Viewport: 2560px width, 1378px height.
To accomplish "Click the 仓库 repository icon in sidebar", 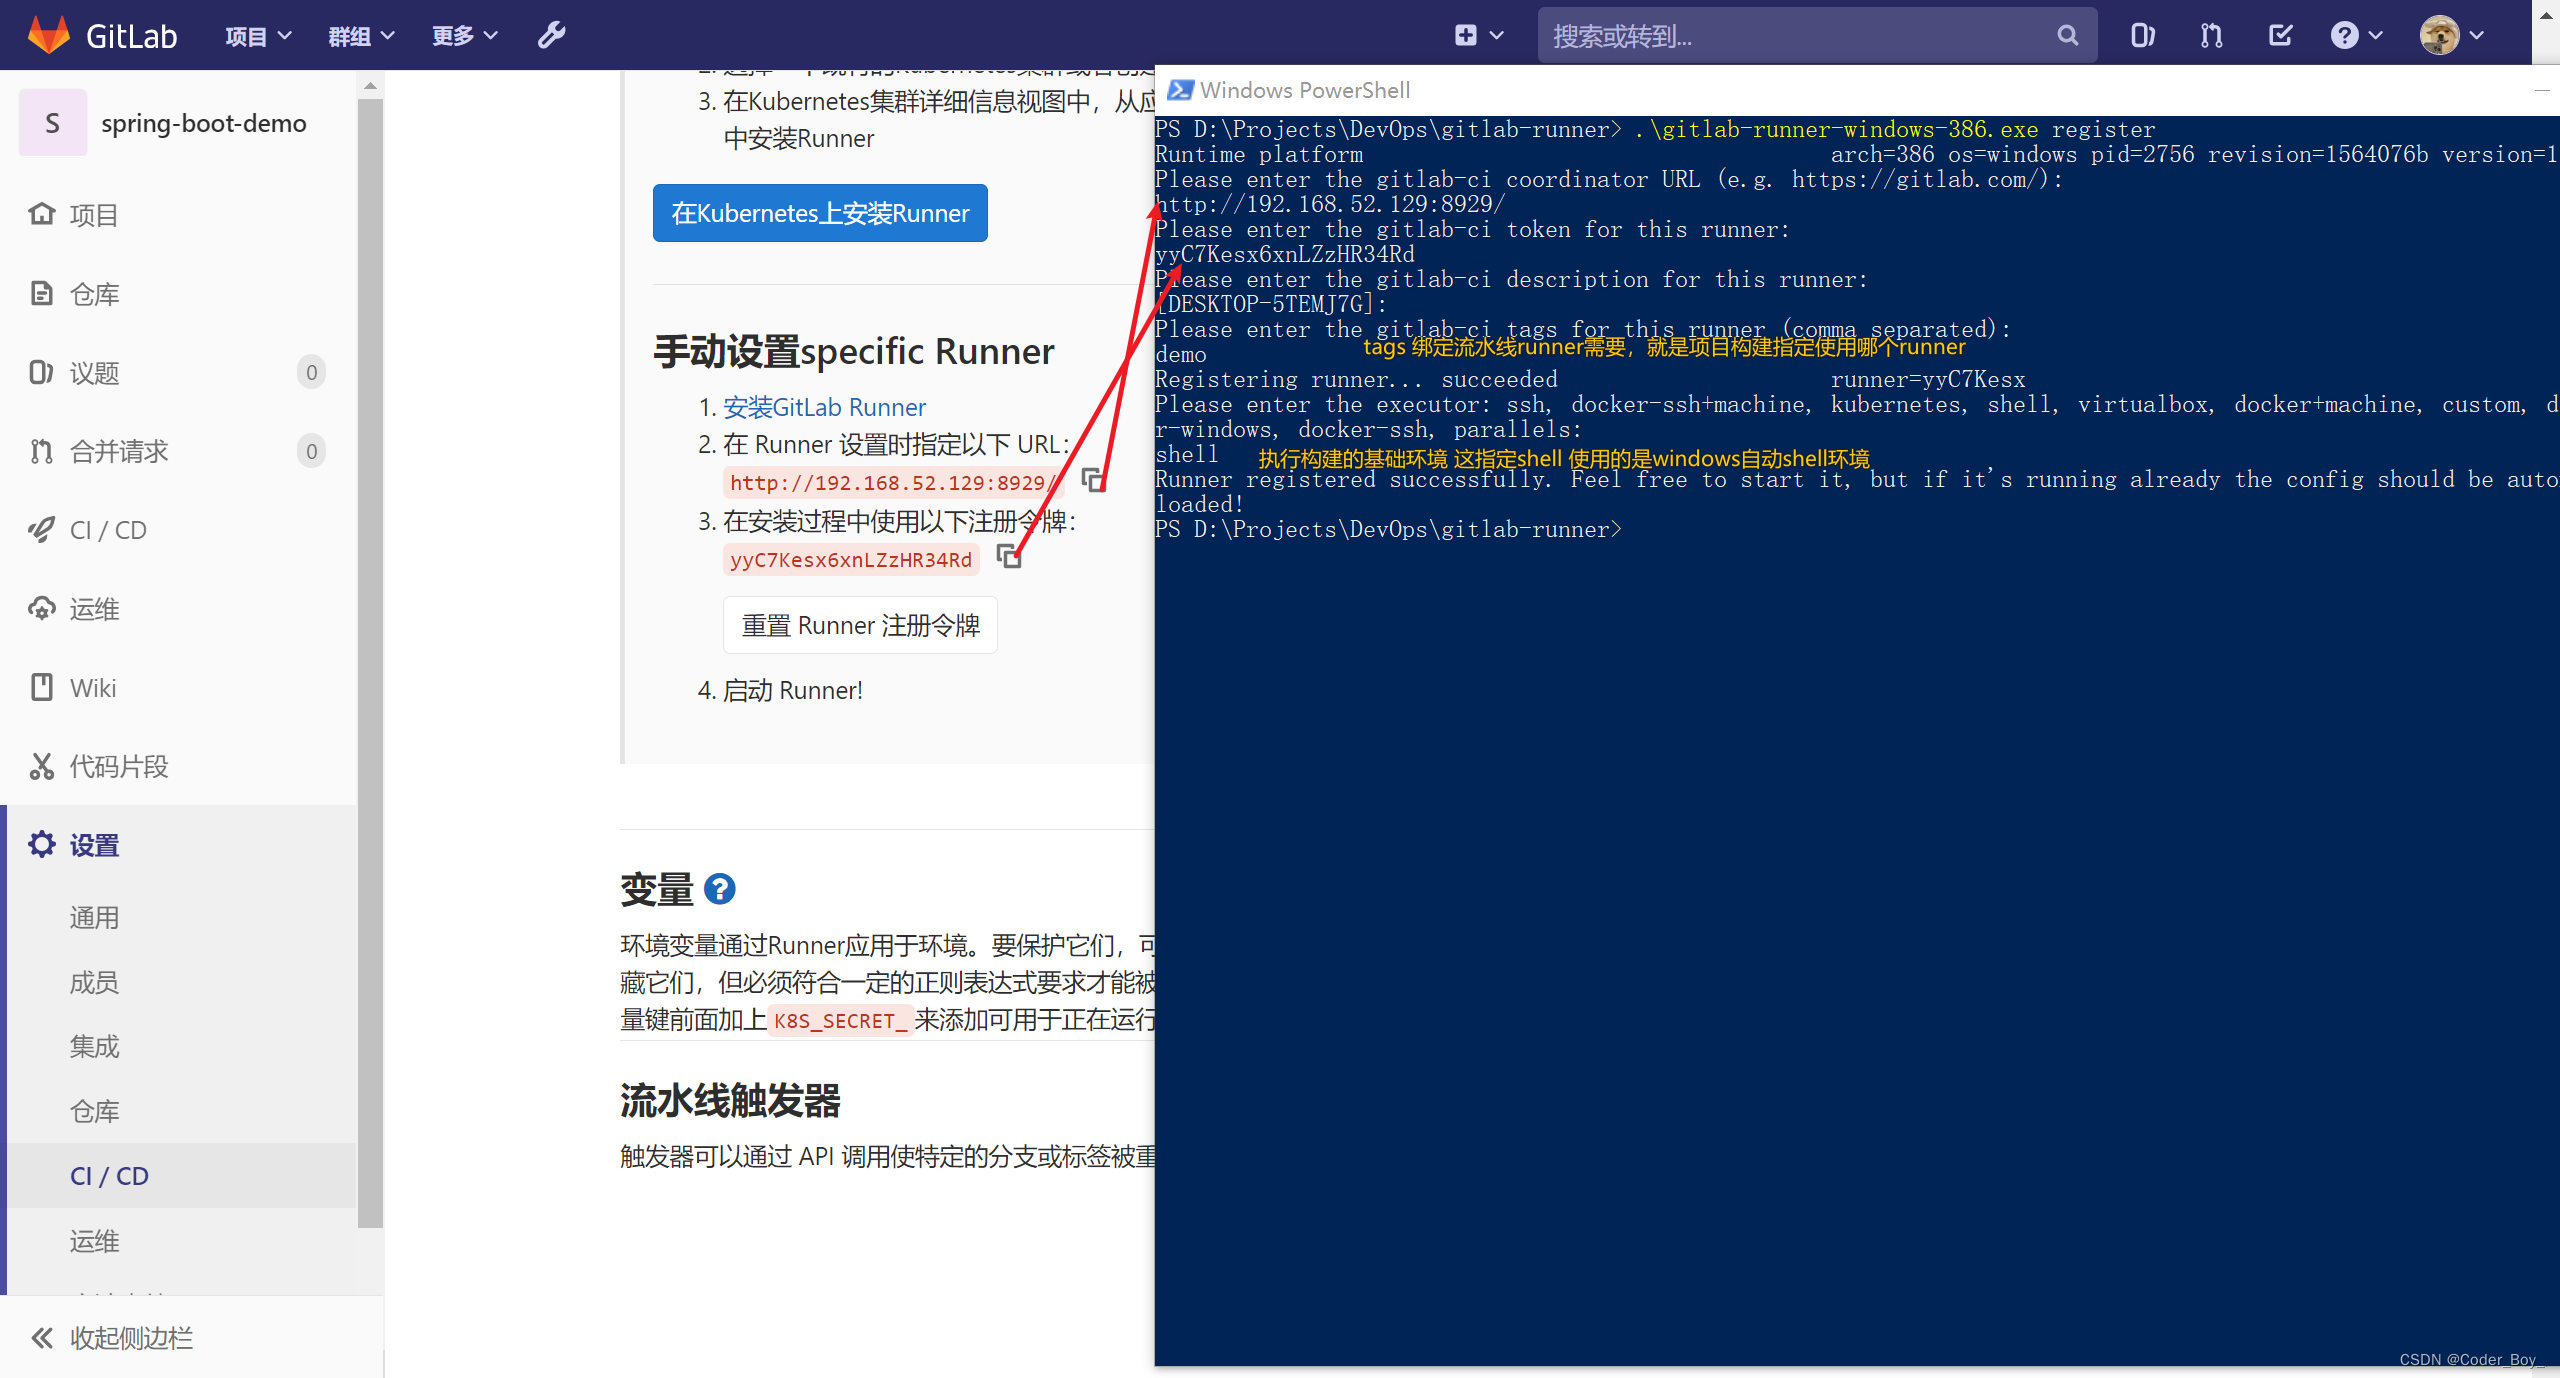I will click(42, 293).
